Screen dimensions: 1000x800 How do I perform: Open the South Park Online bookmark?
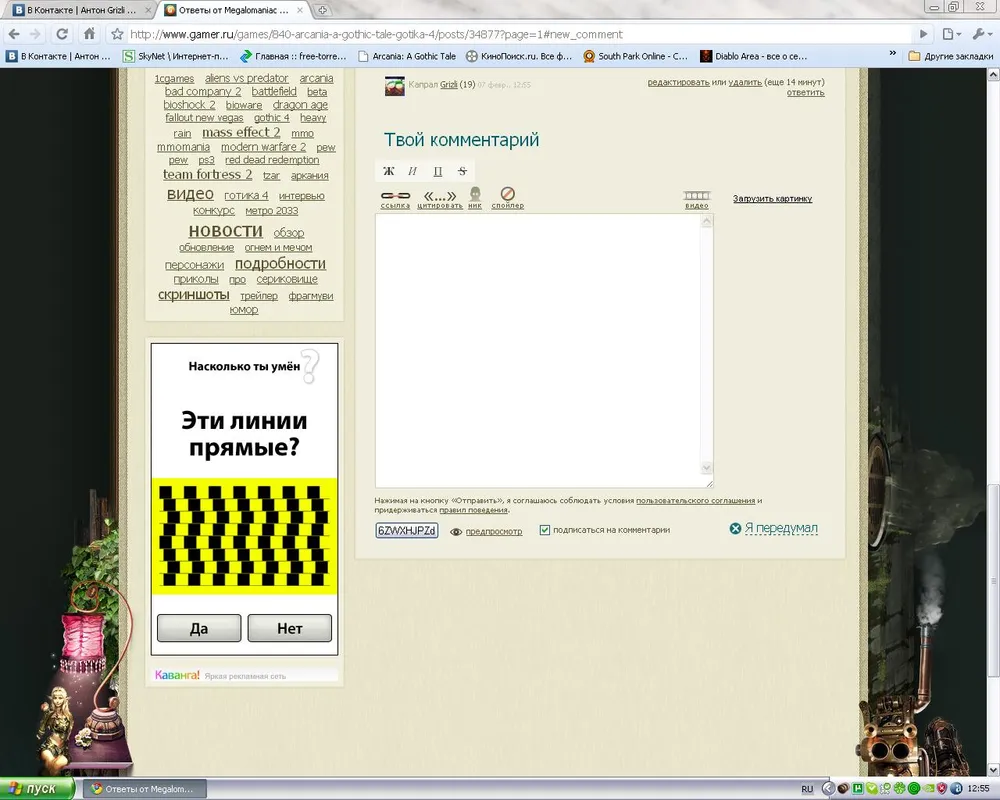point(636,56)
